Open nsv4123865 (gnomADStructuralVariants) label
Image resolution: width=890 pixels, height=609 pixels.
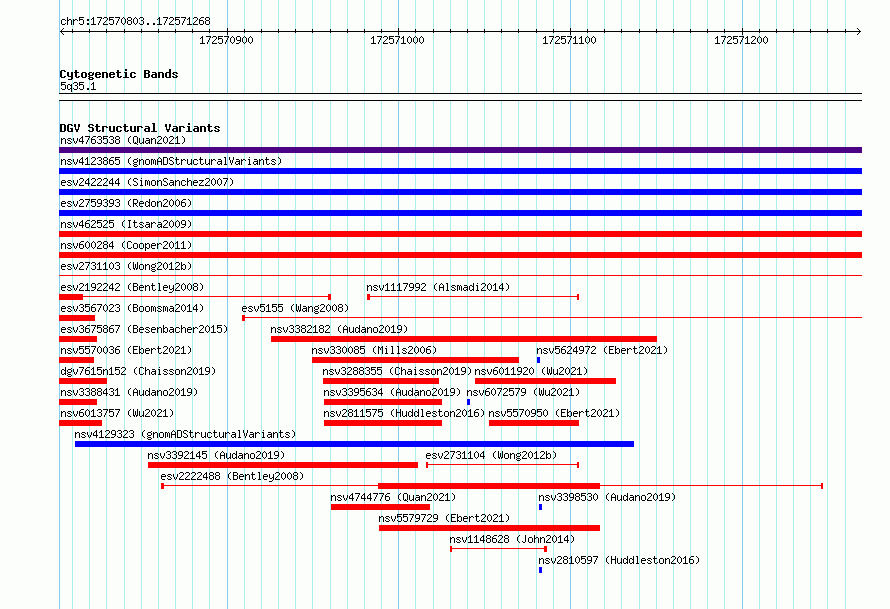click(x=171, y=161)
